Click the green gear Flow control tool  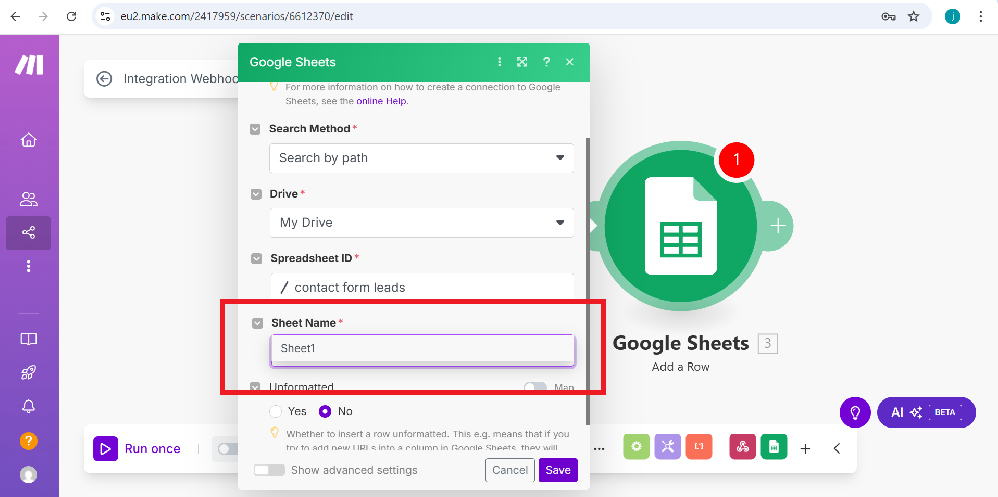(x=636, y=447)
